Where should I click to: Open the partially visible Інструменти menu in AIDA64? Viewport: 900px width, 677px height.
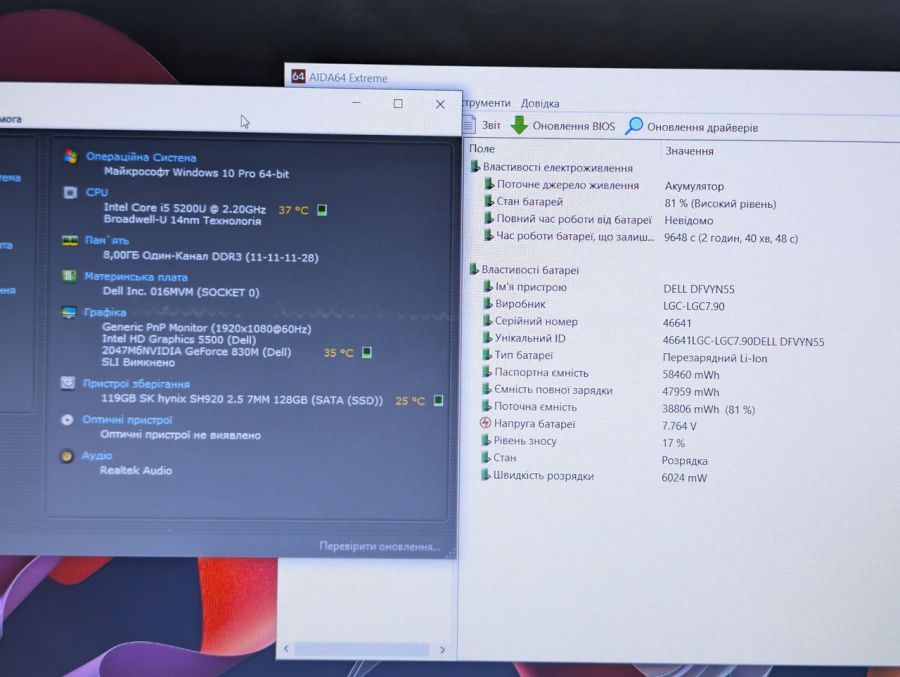coord(486,103)
